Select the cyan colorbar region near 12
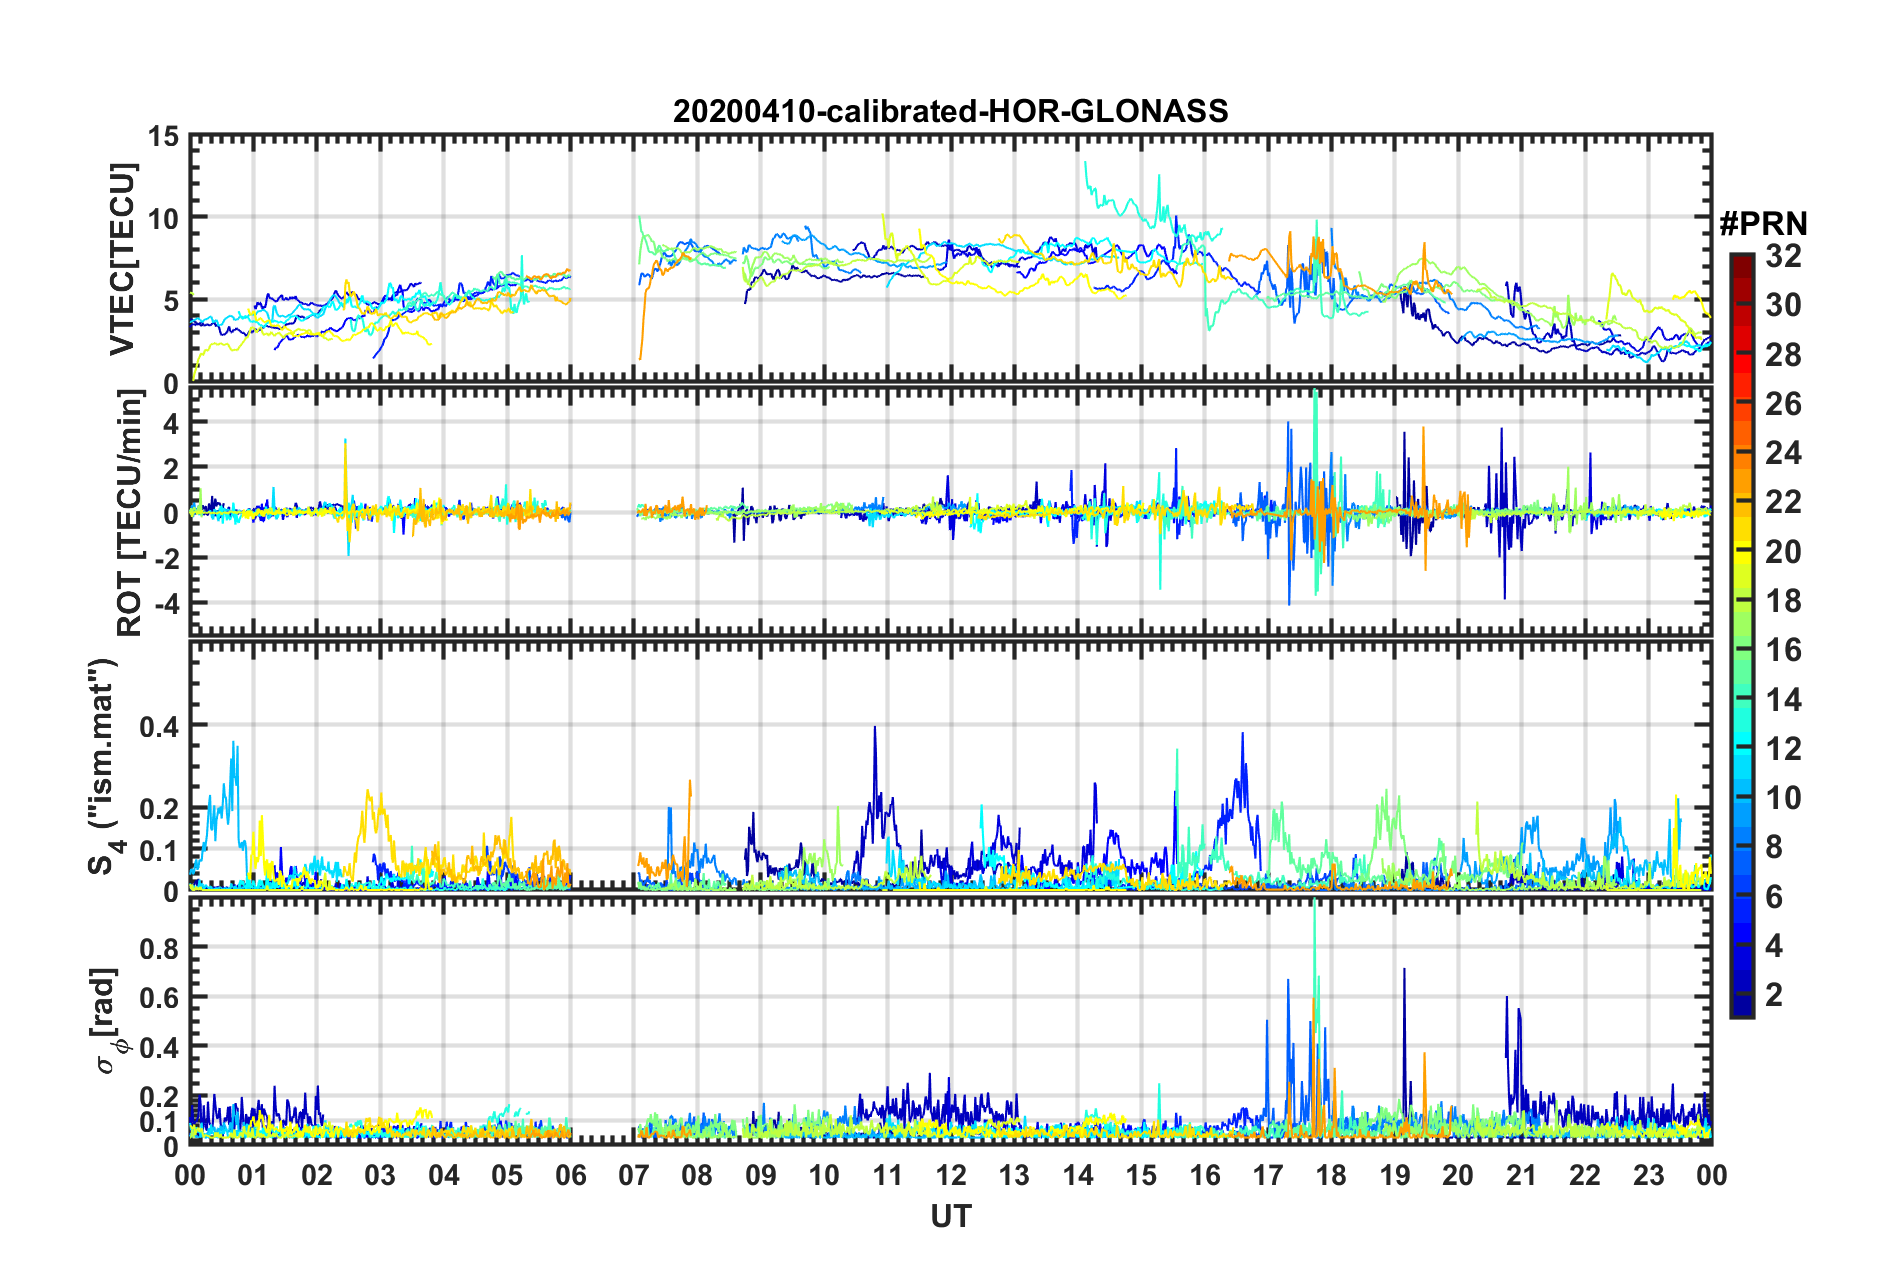1902x1272 pixels. 1742,749
